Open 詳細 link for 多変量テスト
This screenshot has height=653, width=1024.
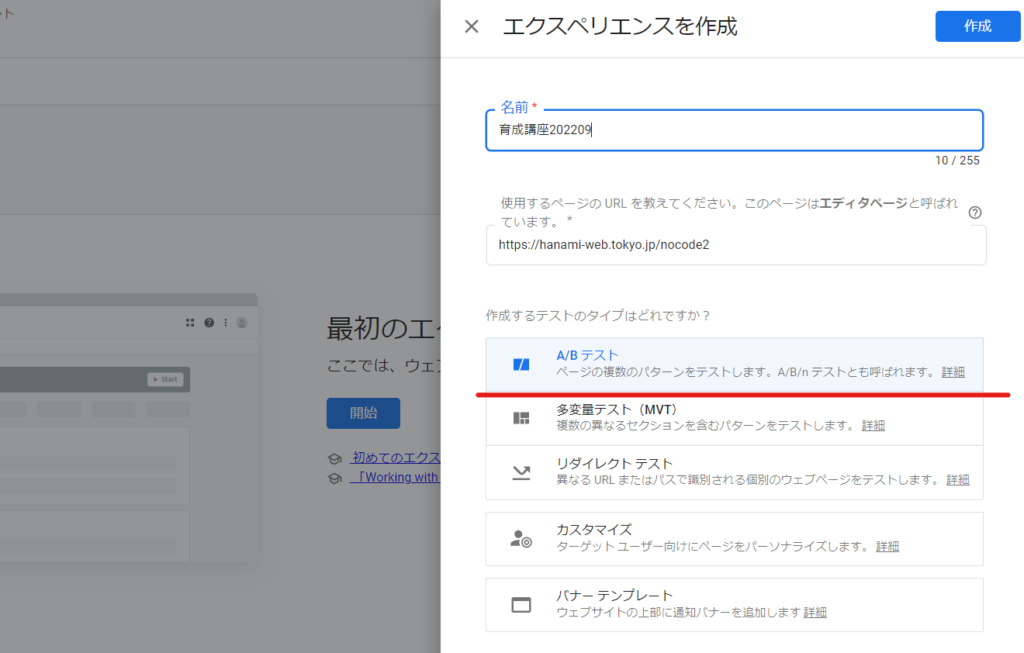(x=873, y=426)
